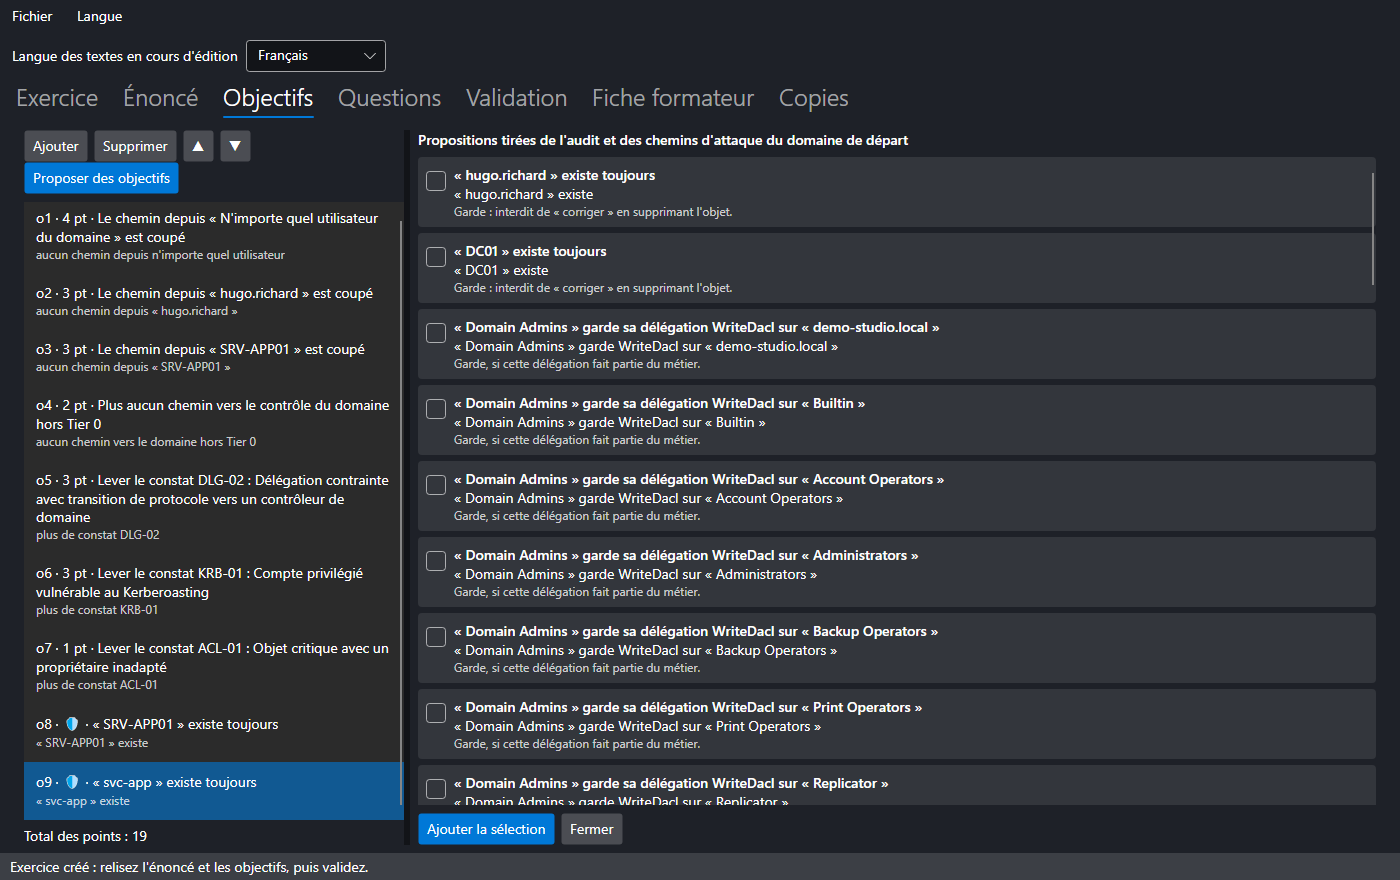
Task: Check the WriteDacl sur « Replicator » checkbox
Action: click(x=436, y=789)
